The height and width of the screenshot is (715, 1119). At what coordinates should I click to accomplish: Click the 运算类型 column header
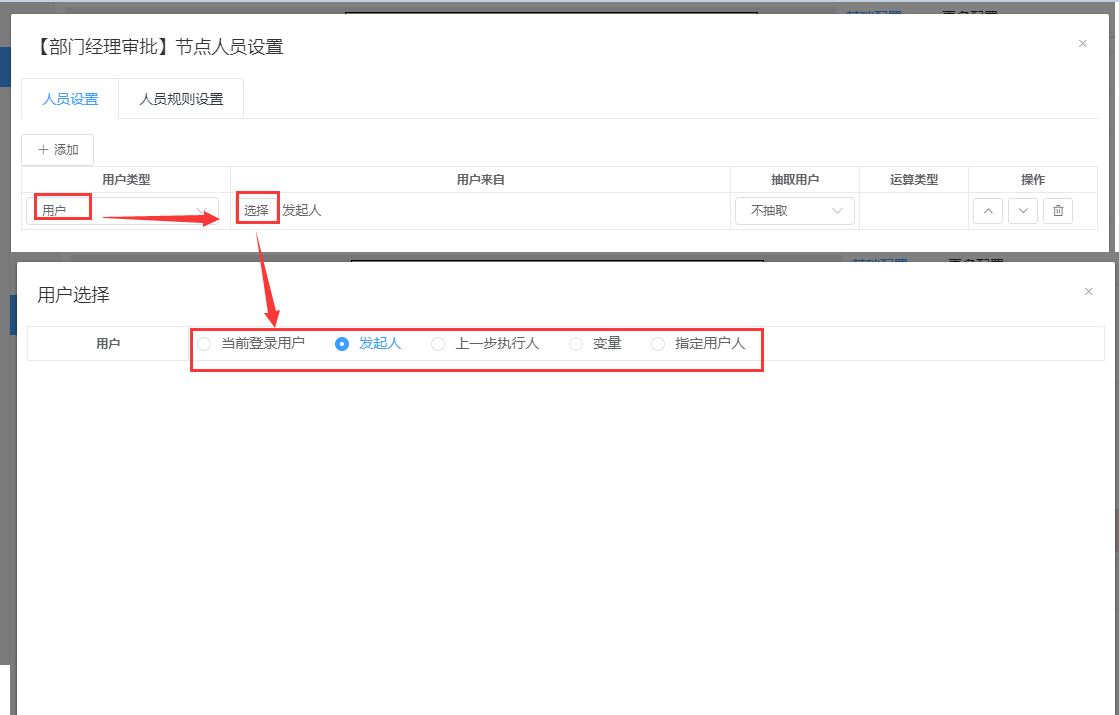[x=913, y=180]
